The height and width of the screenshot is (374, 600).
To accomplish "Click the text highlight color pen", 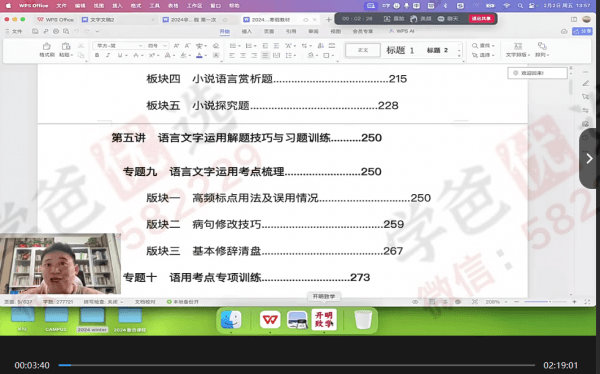I will click(183, 56).
